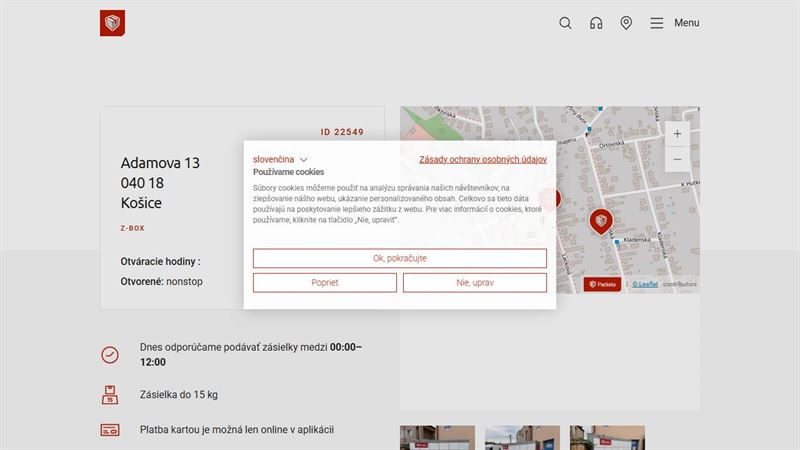The width and height of the screenshot is (800, 450).
Task: Open the hamburger Menu
Action: click(674, 23)
